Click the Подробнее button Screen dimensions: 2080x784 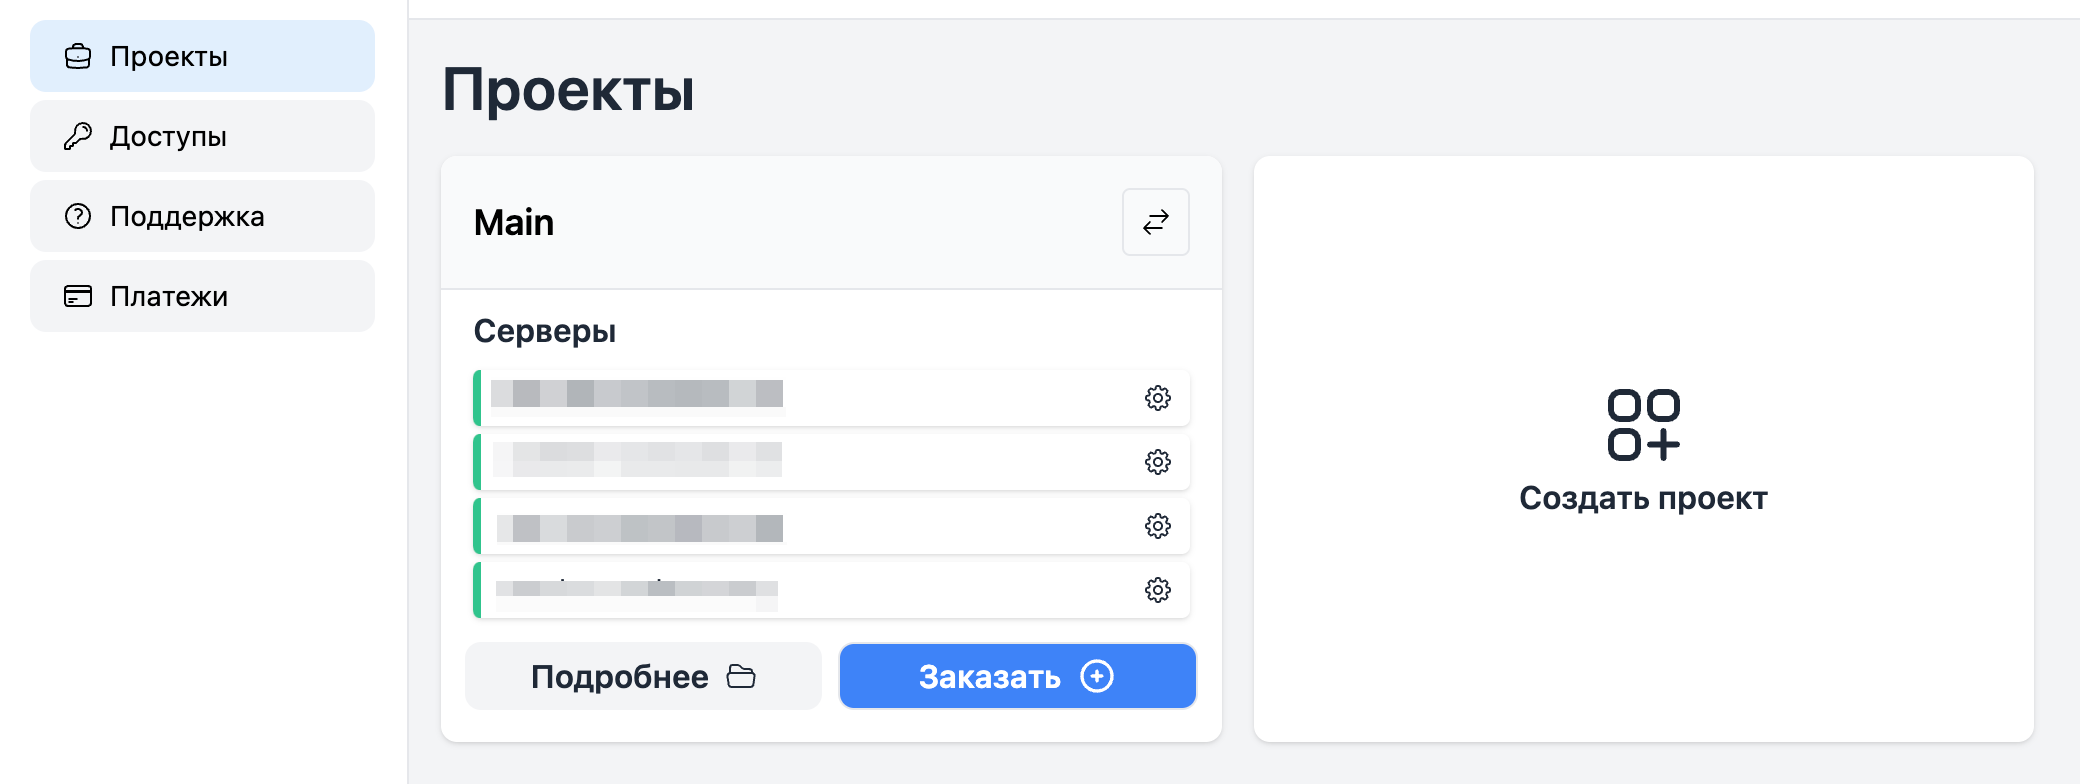coord(643,676)
